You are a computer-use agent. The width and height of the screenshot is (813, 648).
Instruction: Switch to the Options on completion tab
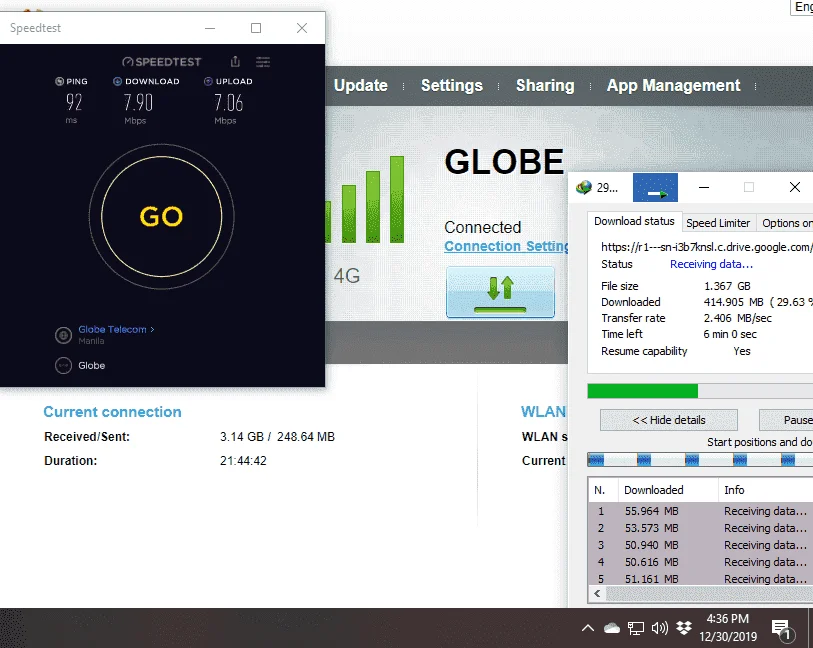point(785,223)
